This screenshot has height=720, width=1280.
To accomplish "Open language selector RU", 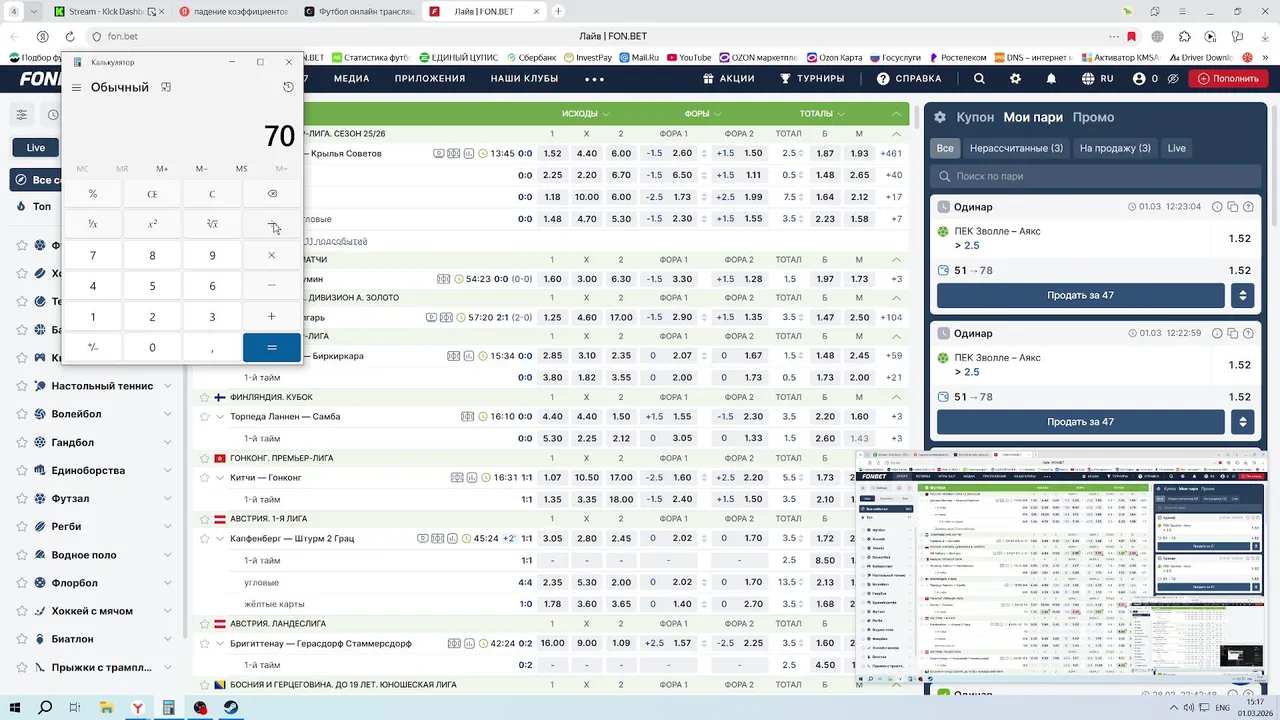I will (1097, 79).
